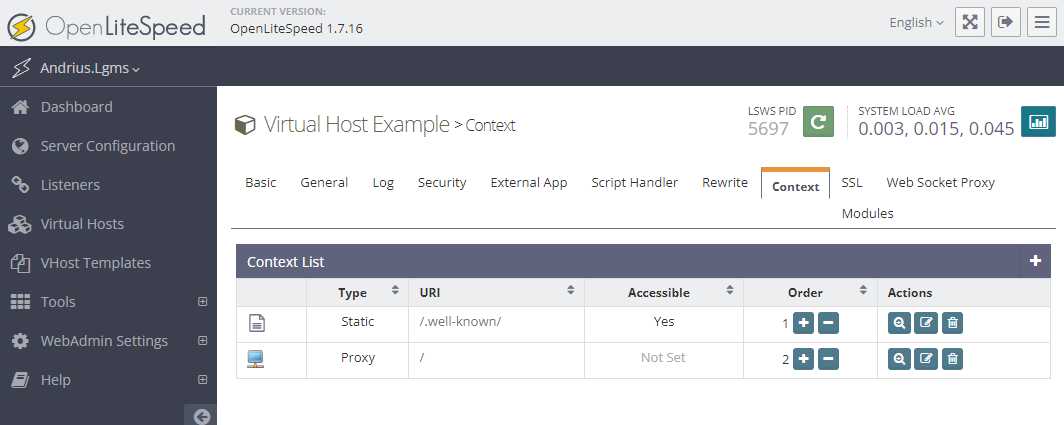Screen dimensions: 1064x425
Task: Switch to the Basic tab
Action: click(261, 183)
